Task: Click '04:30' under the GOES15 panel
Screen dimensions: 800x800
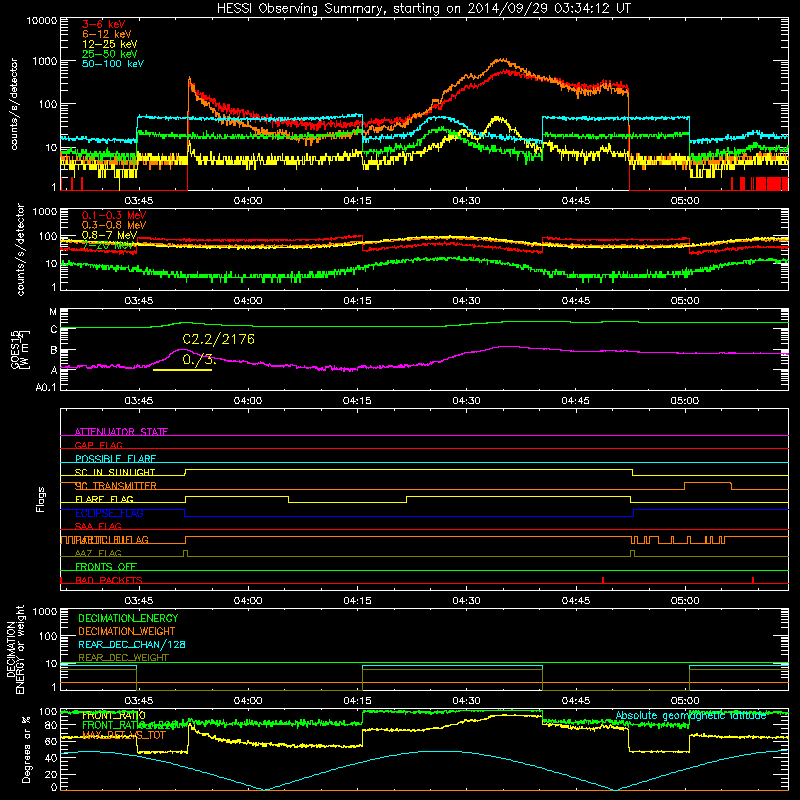Action: [466, 401]
